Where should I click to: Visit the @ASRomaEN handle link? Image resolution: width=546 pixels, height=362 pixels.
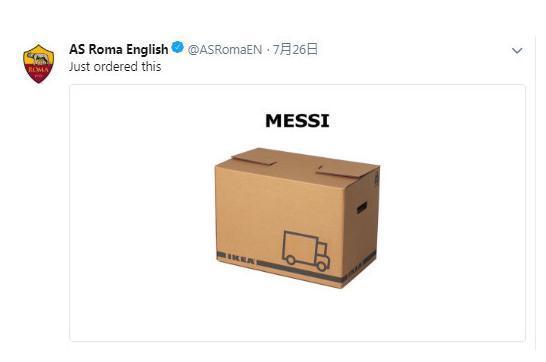(x=225, y=49)
